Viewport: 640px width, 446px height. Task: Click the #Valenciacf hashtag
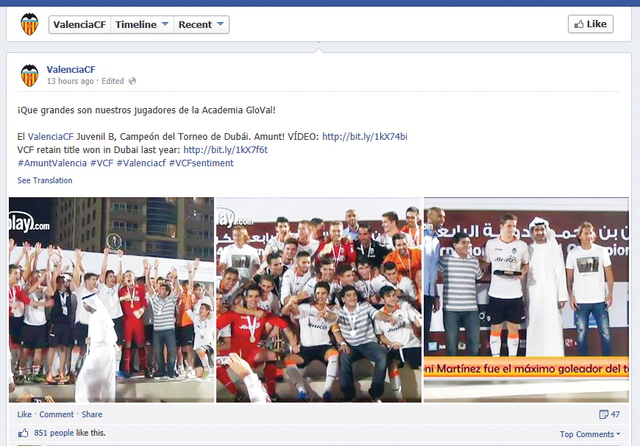(x=141, y=163)
